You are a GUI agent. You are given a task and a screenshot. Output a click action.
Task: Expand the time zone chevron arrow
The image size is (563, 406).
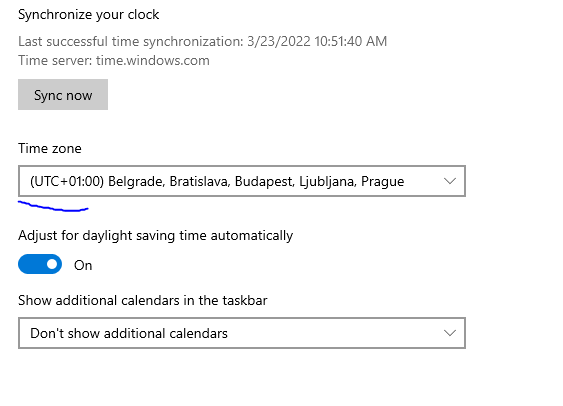[450, 181]
